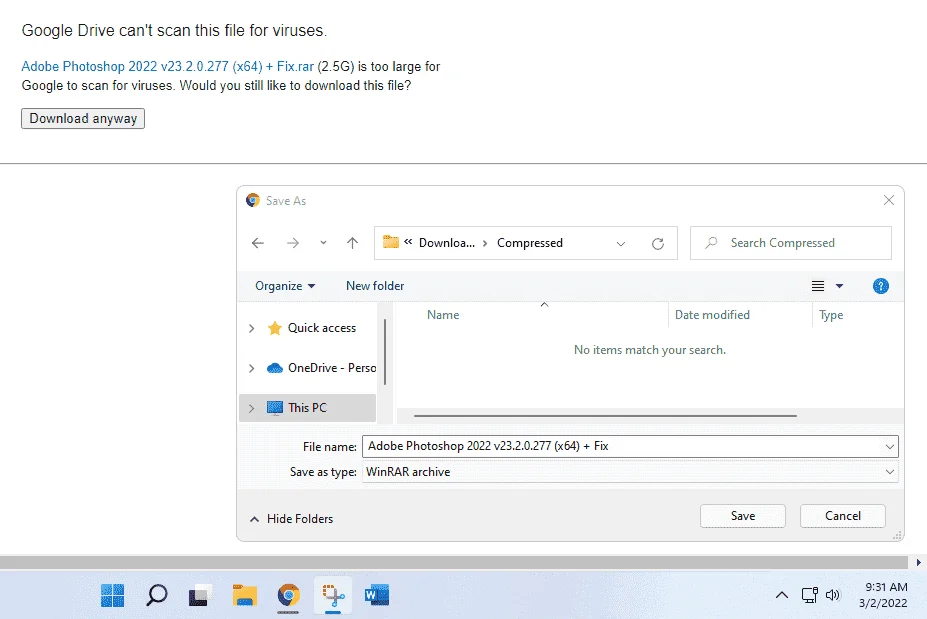Screen dimensions: 927x619
Task: Open Snipping Tool on taskbar
Action: point(333,595)
